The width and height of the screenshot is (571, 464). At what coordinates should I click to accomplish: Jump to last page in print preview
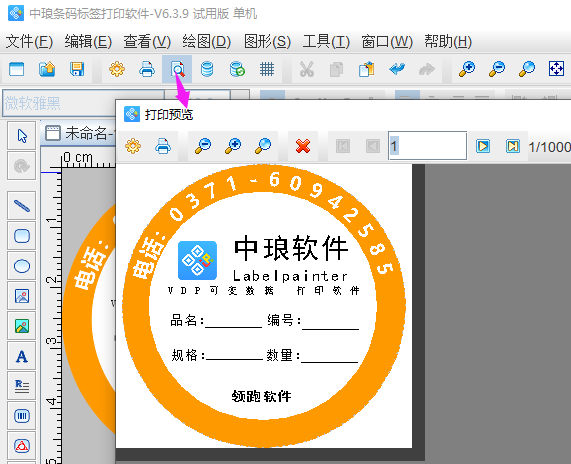513,146
